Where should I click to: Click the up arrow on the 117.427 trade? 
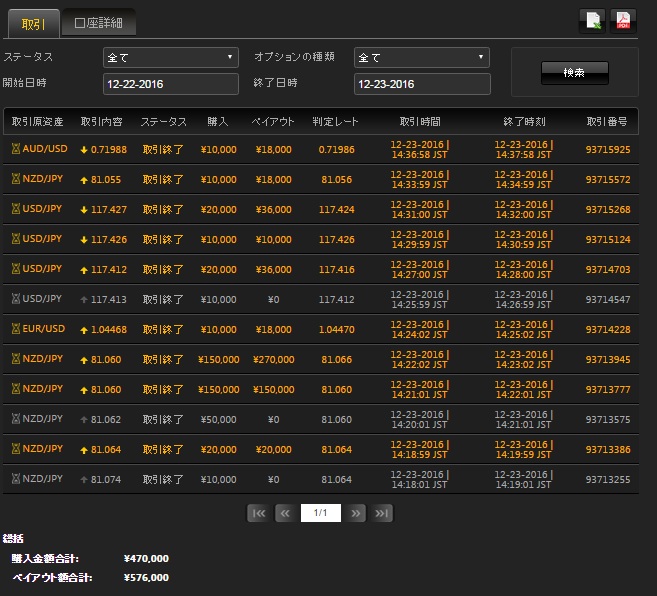pos(83,209)
